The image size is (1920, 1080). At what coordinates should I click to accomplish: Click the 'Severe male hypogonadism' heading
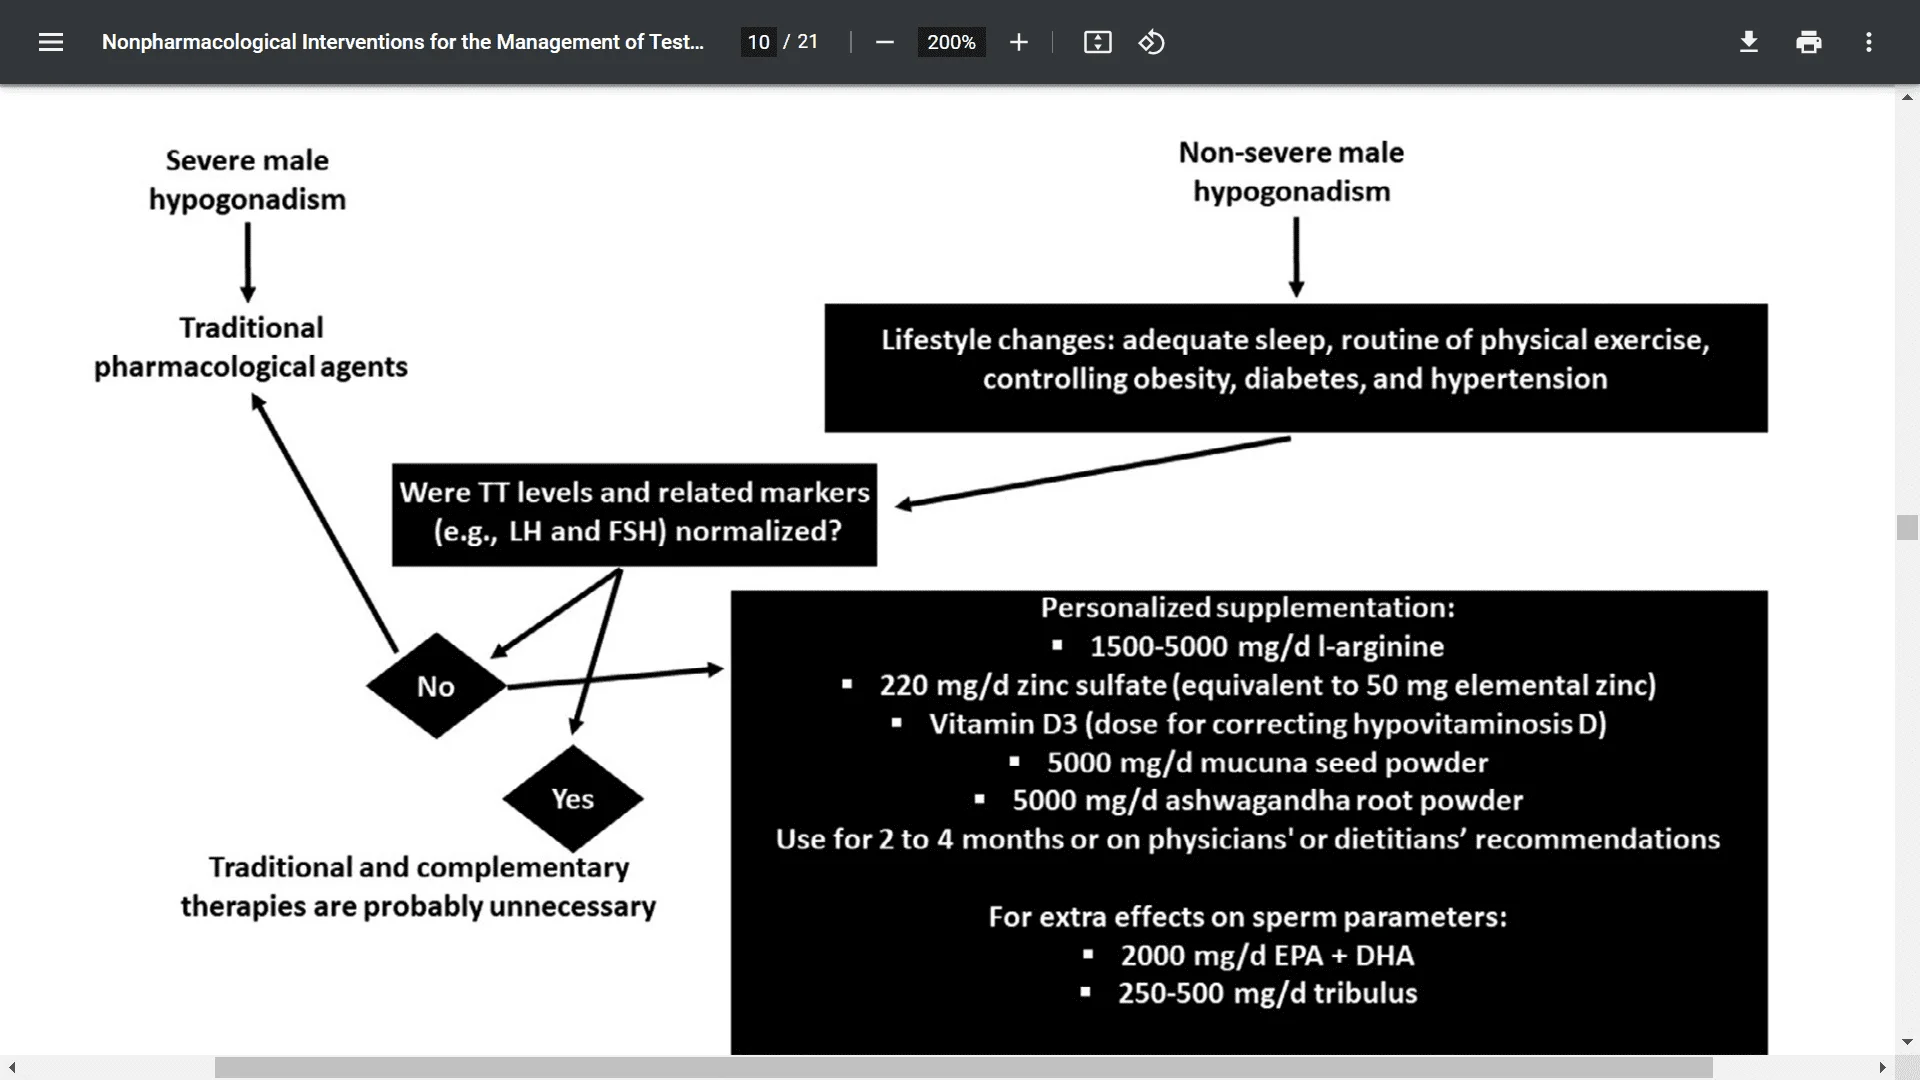click(247, 180)
